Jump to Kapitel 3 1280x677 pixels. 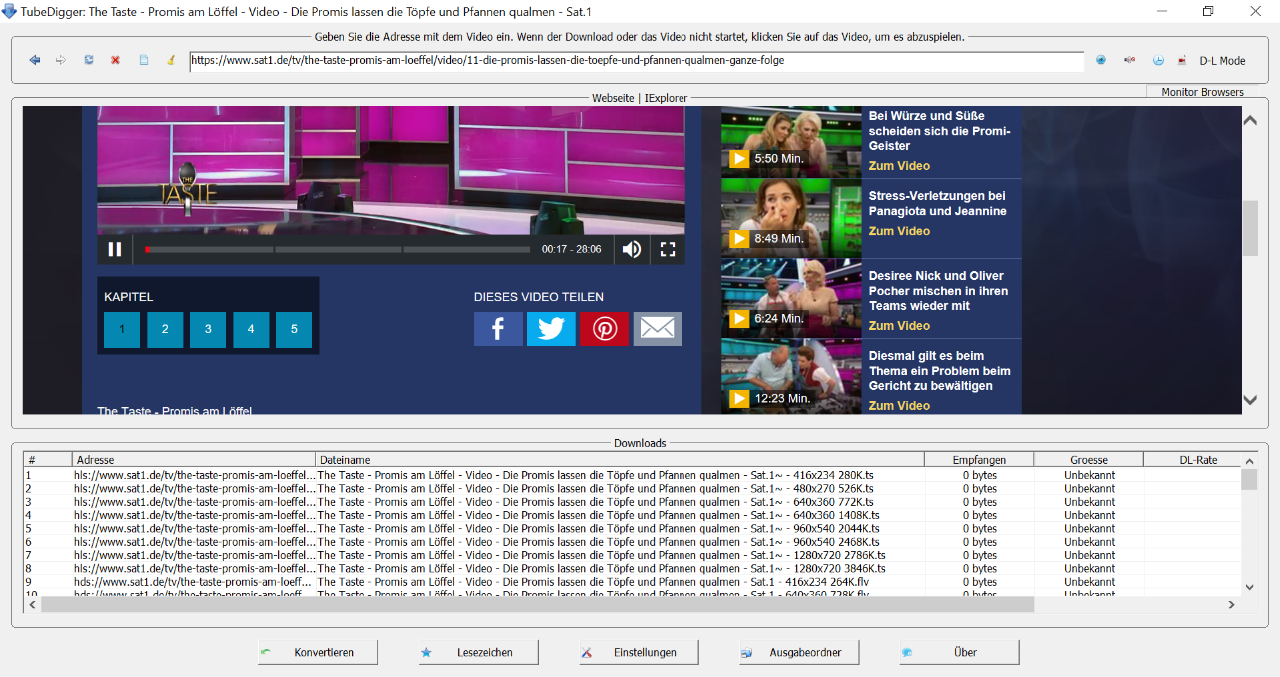pyautogui.click(x=208, y=329)
